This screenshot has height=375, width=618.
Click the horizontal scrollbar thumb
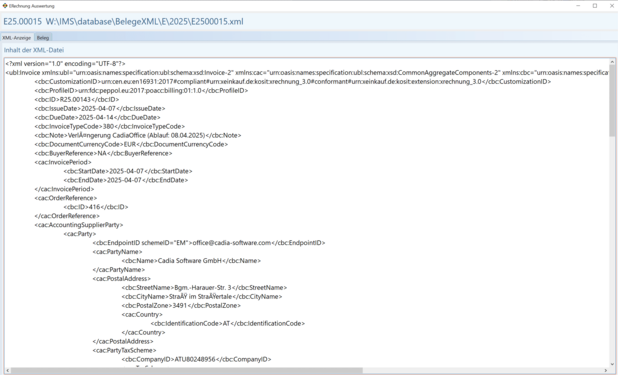click(186, 371)
